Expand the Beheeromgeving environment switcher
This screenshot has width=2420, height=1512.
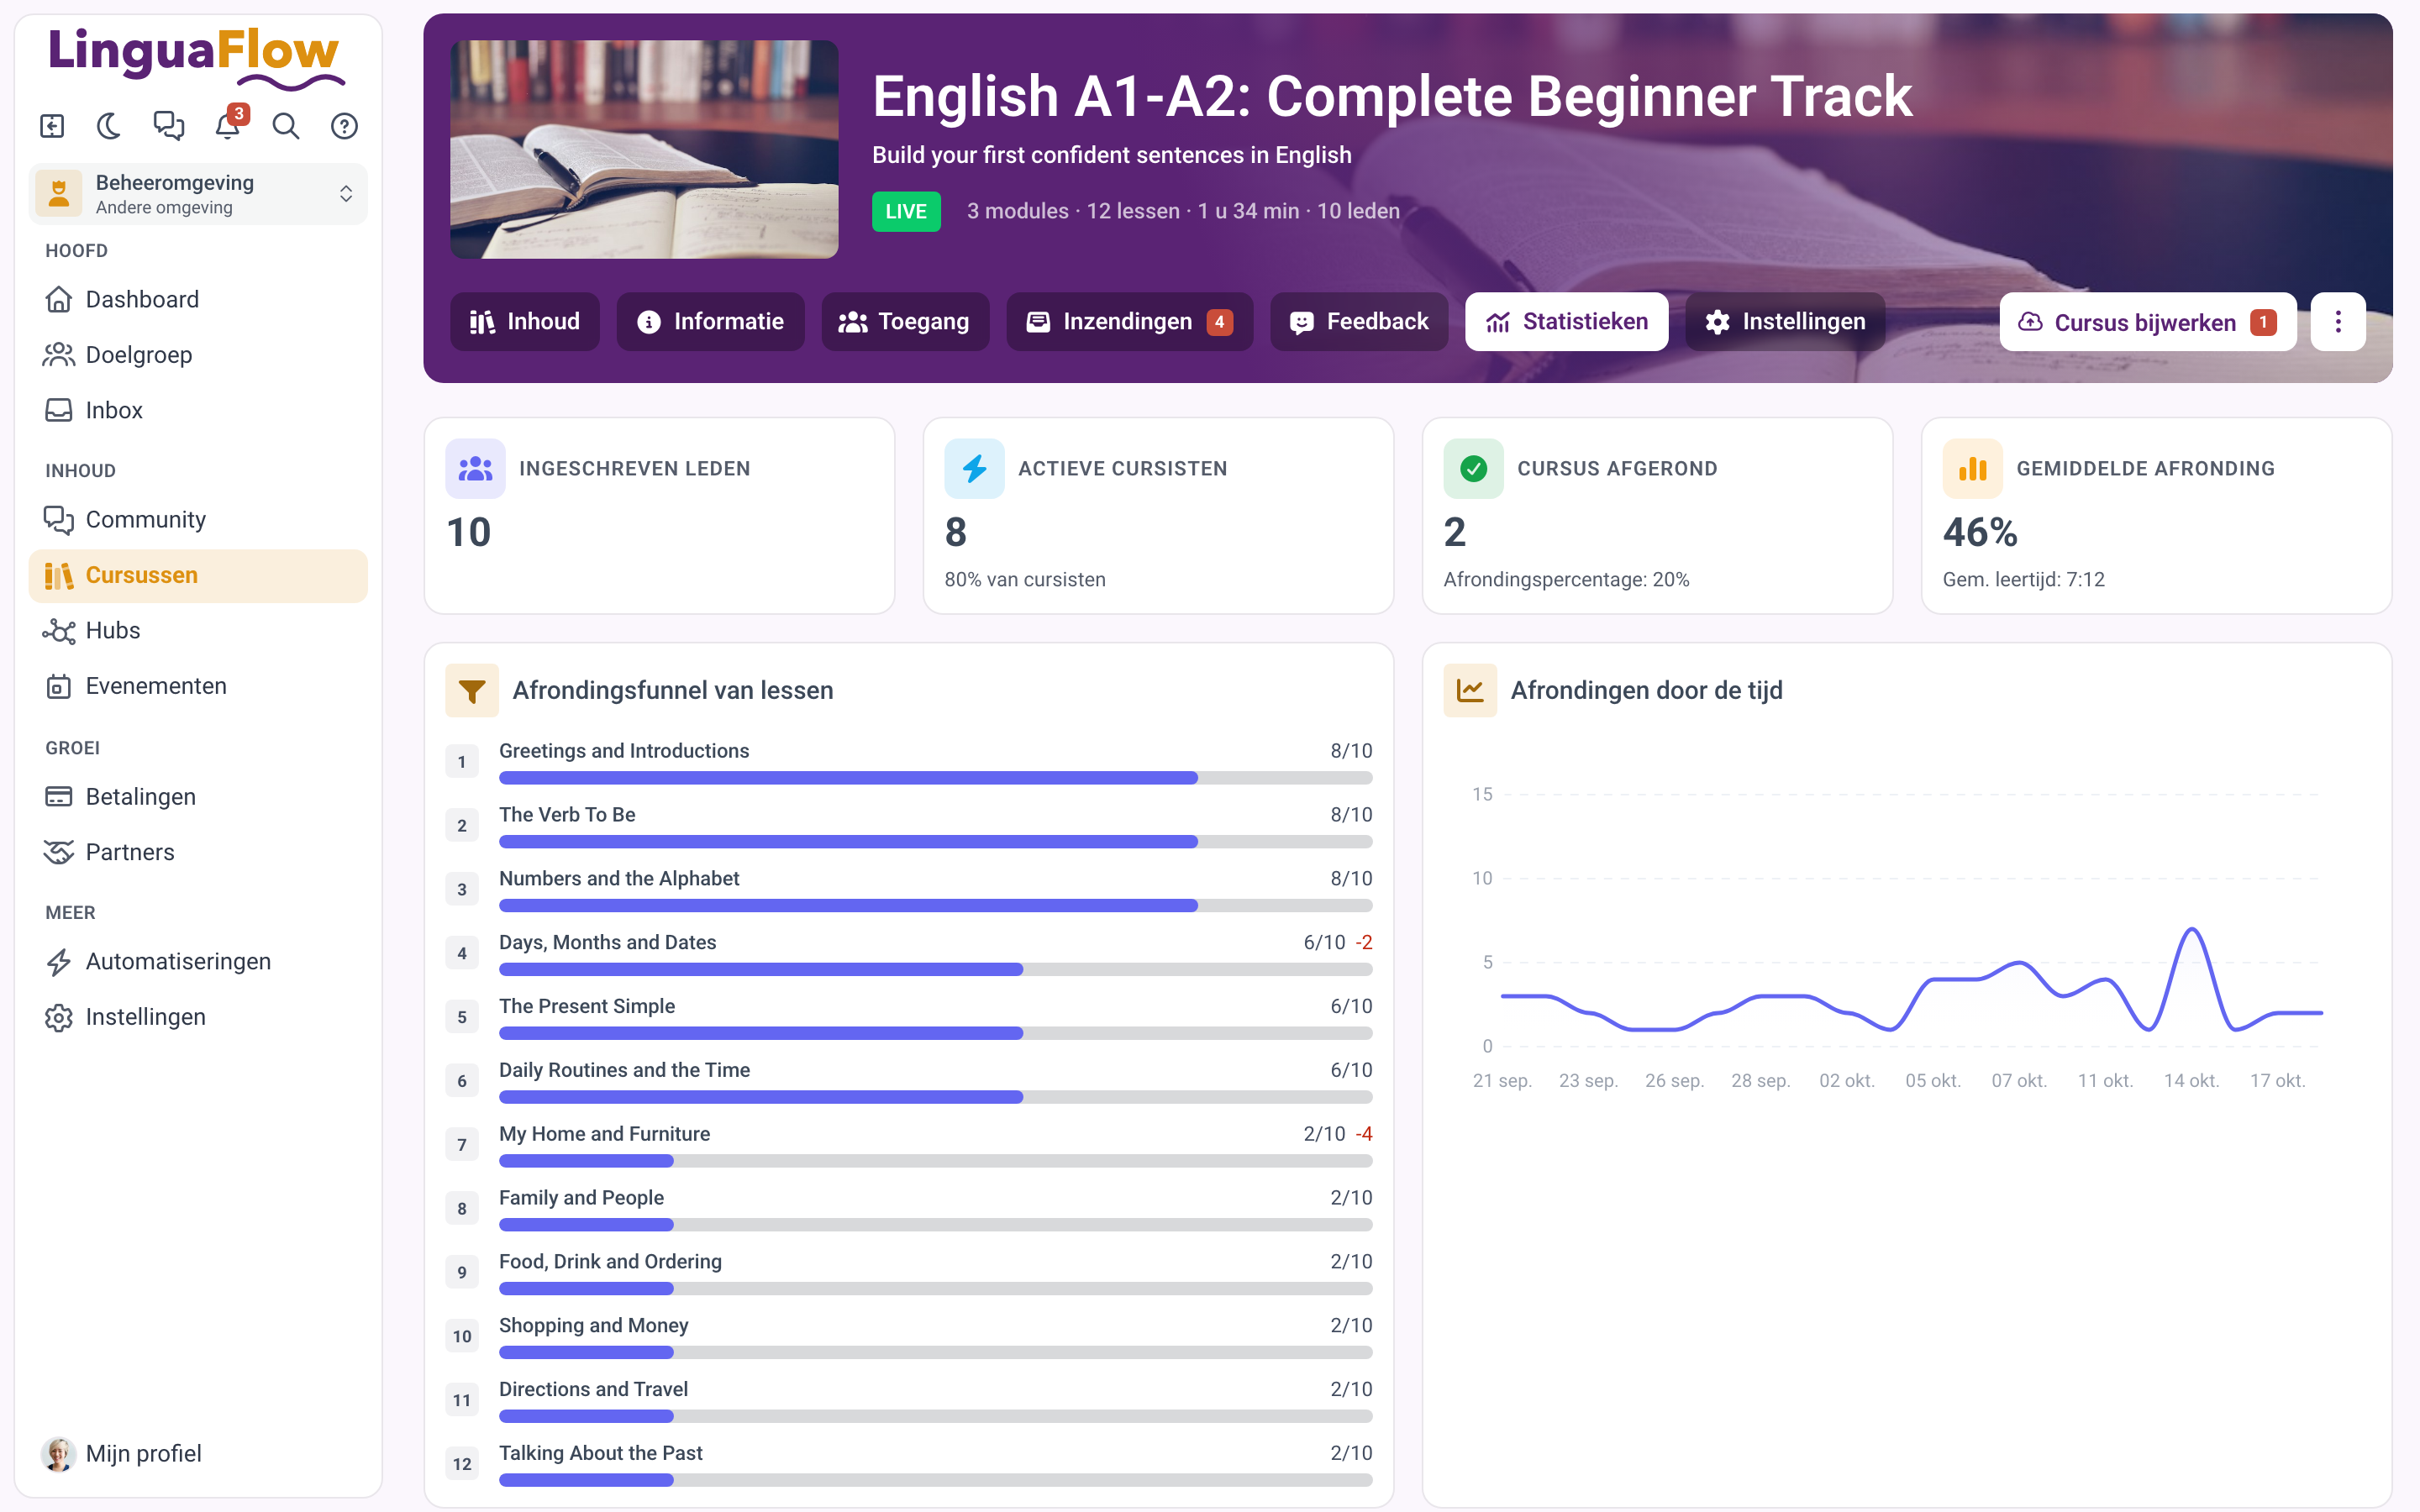198,194
